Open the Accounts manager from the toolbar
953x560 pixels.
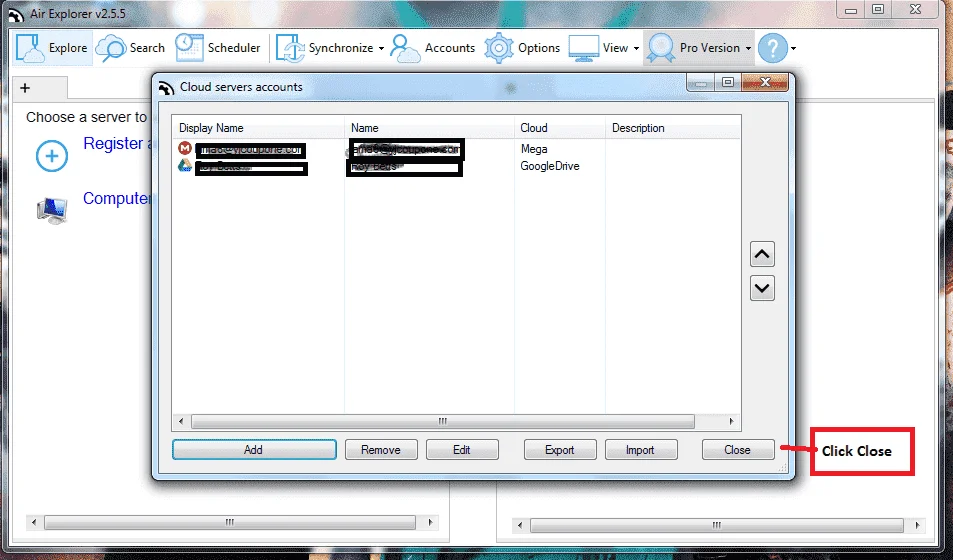(x=432, y=48)
